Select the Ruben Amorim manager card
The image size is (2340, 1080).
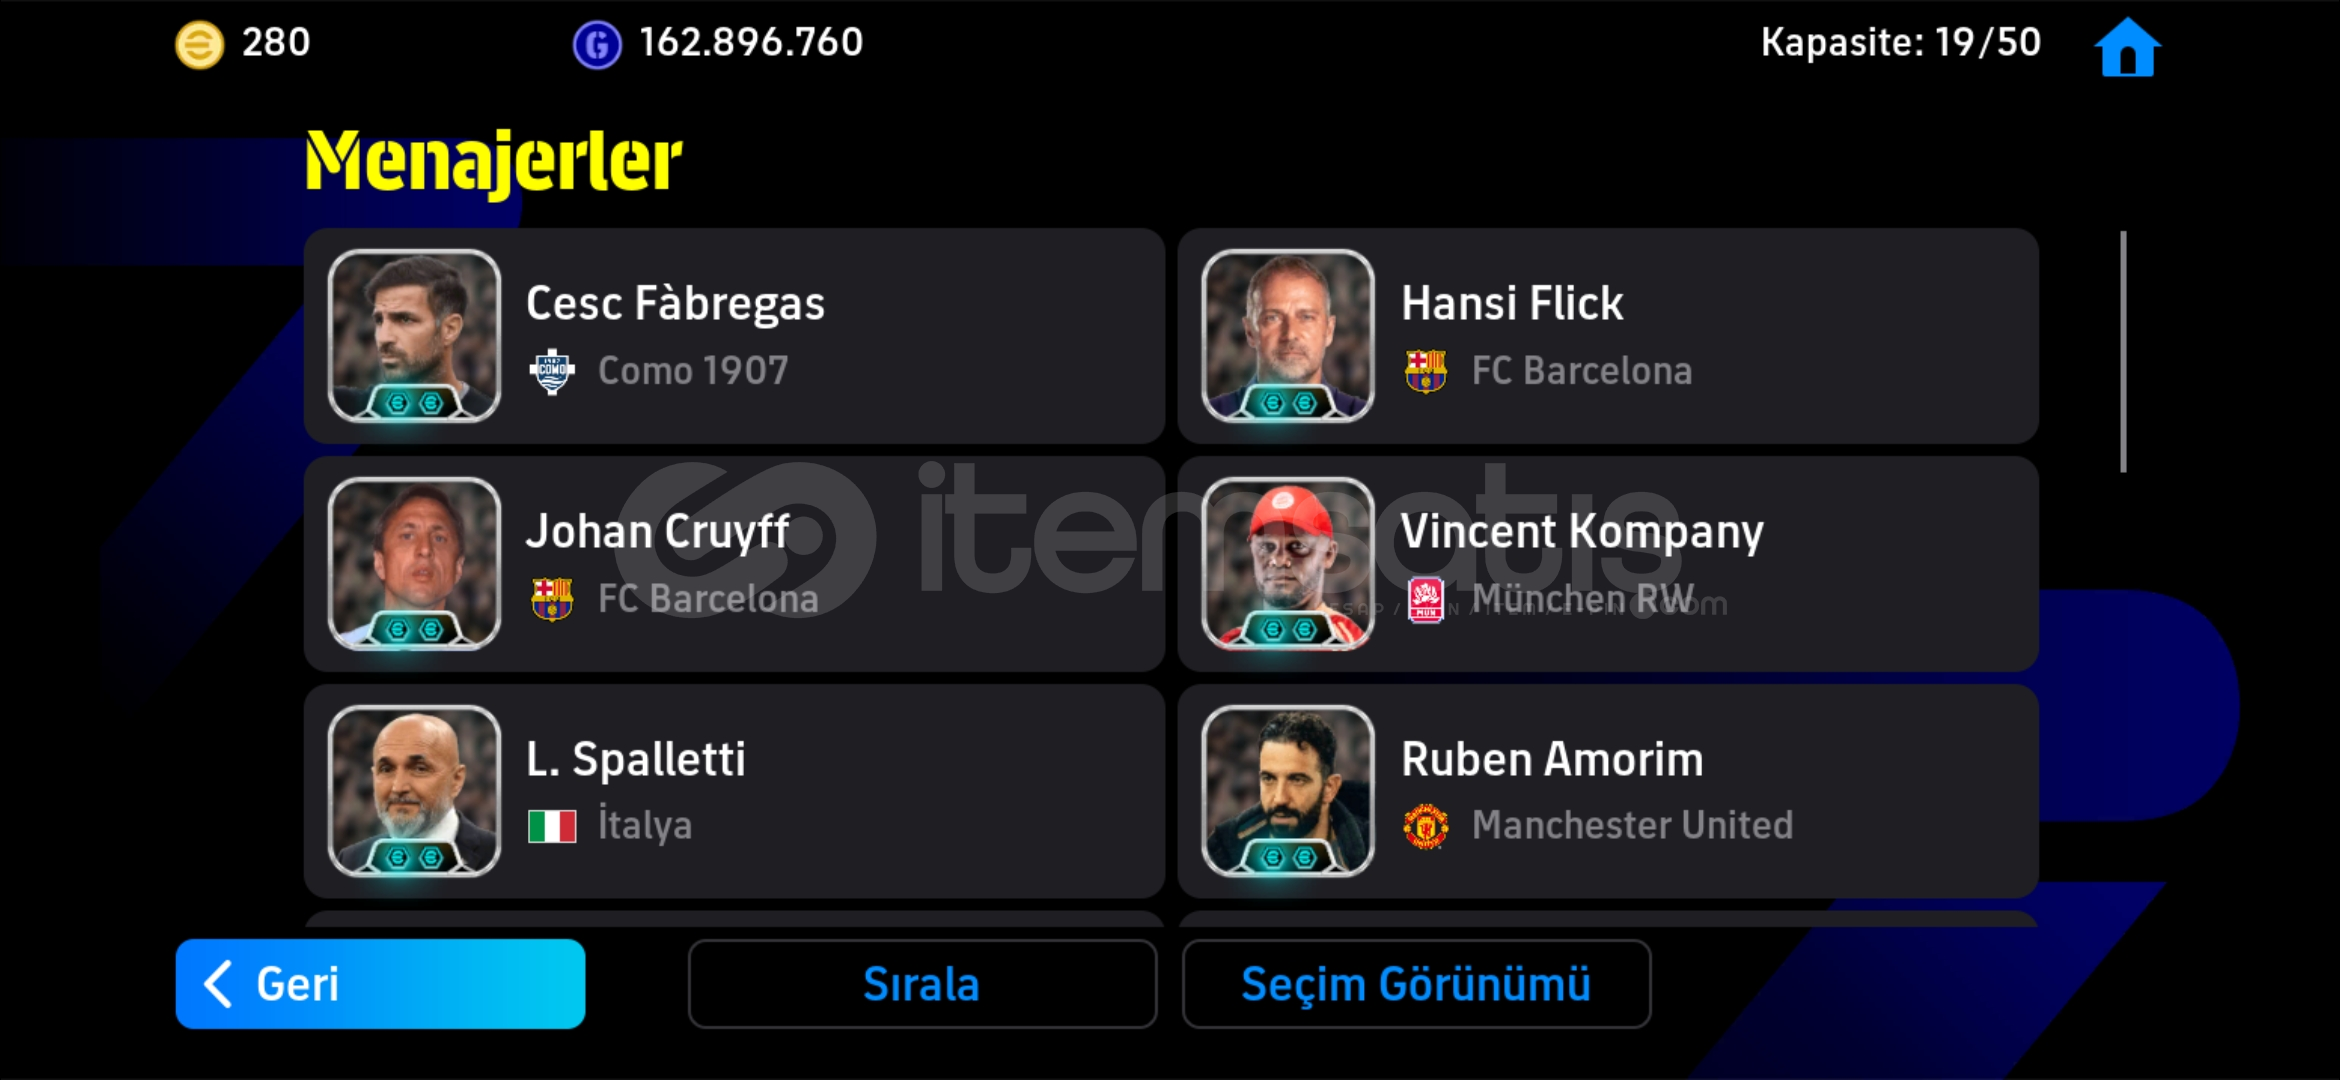click(x=1608, y=791)
